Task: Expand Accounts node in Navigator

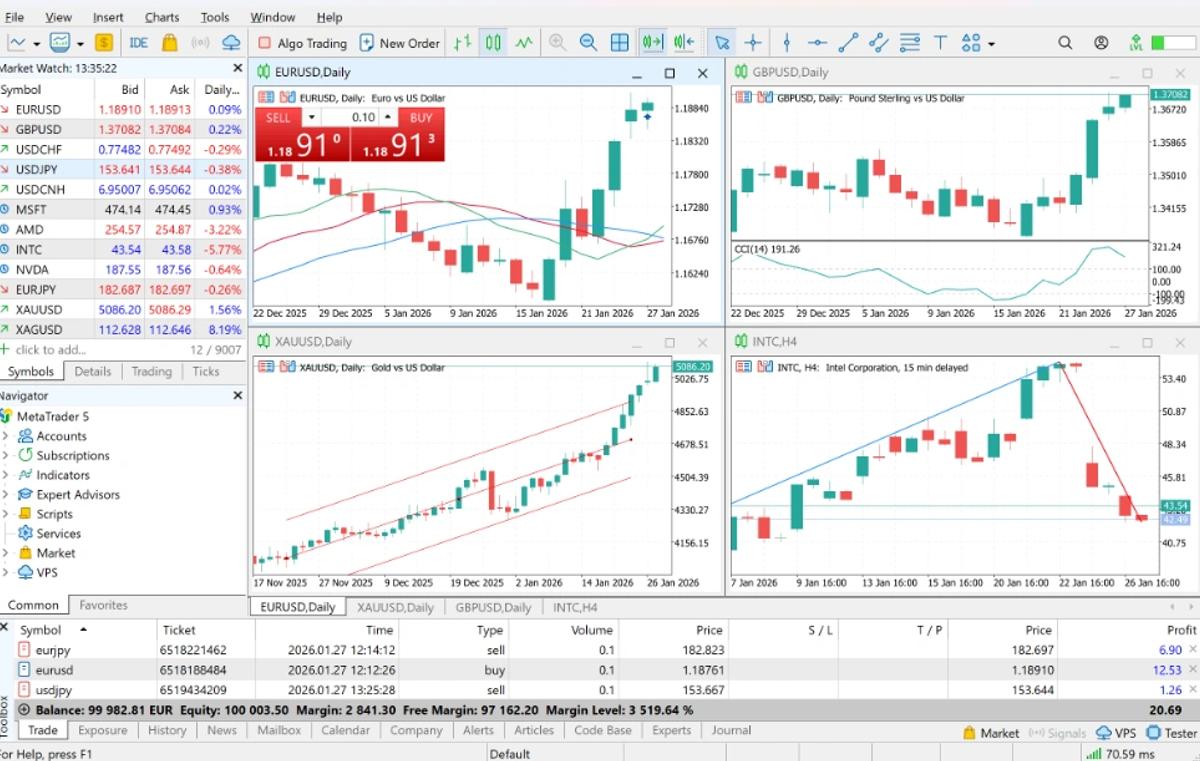Action: point(5,436)
